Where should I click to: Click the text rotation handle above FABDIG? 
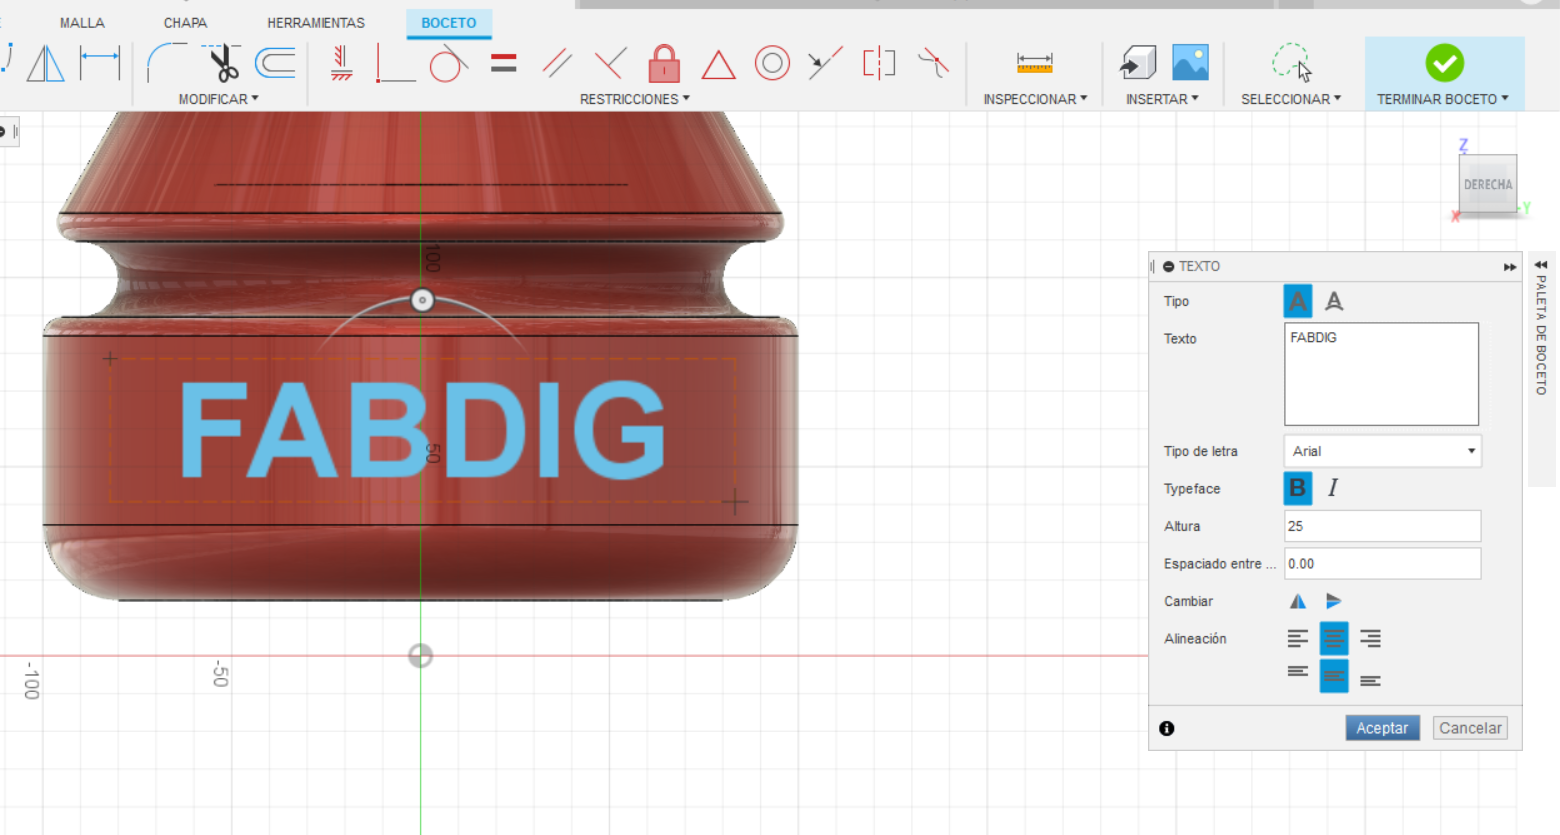[422, 300]
